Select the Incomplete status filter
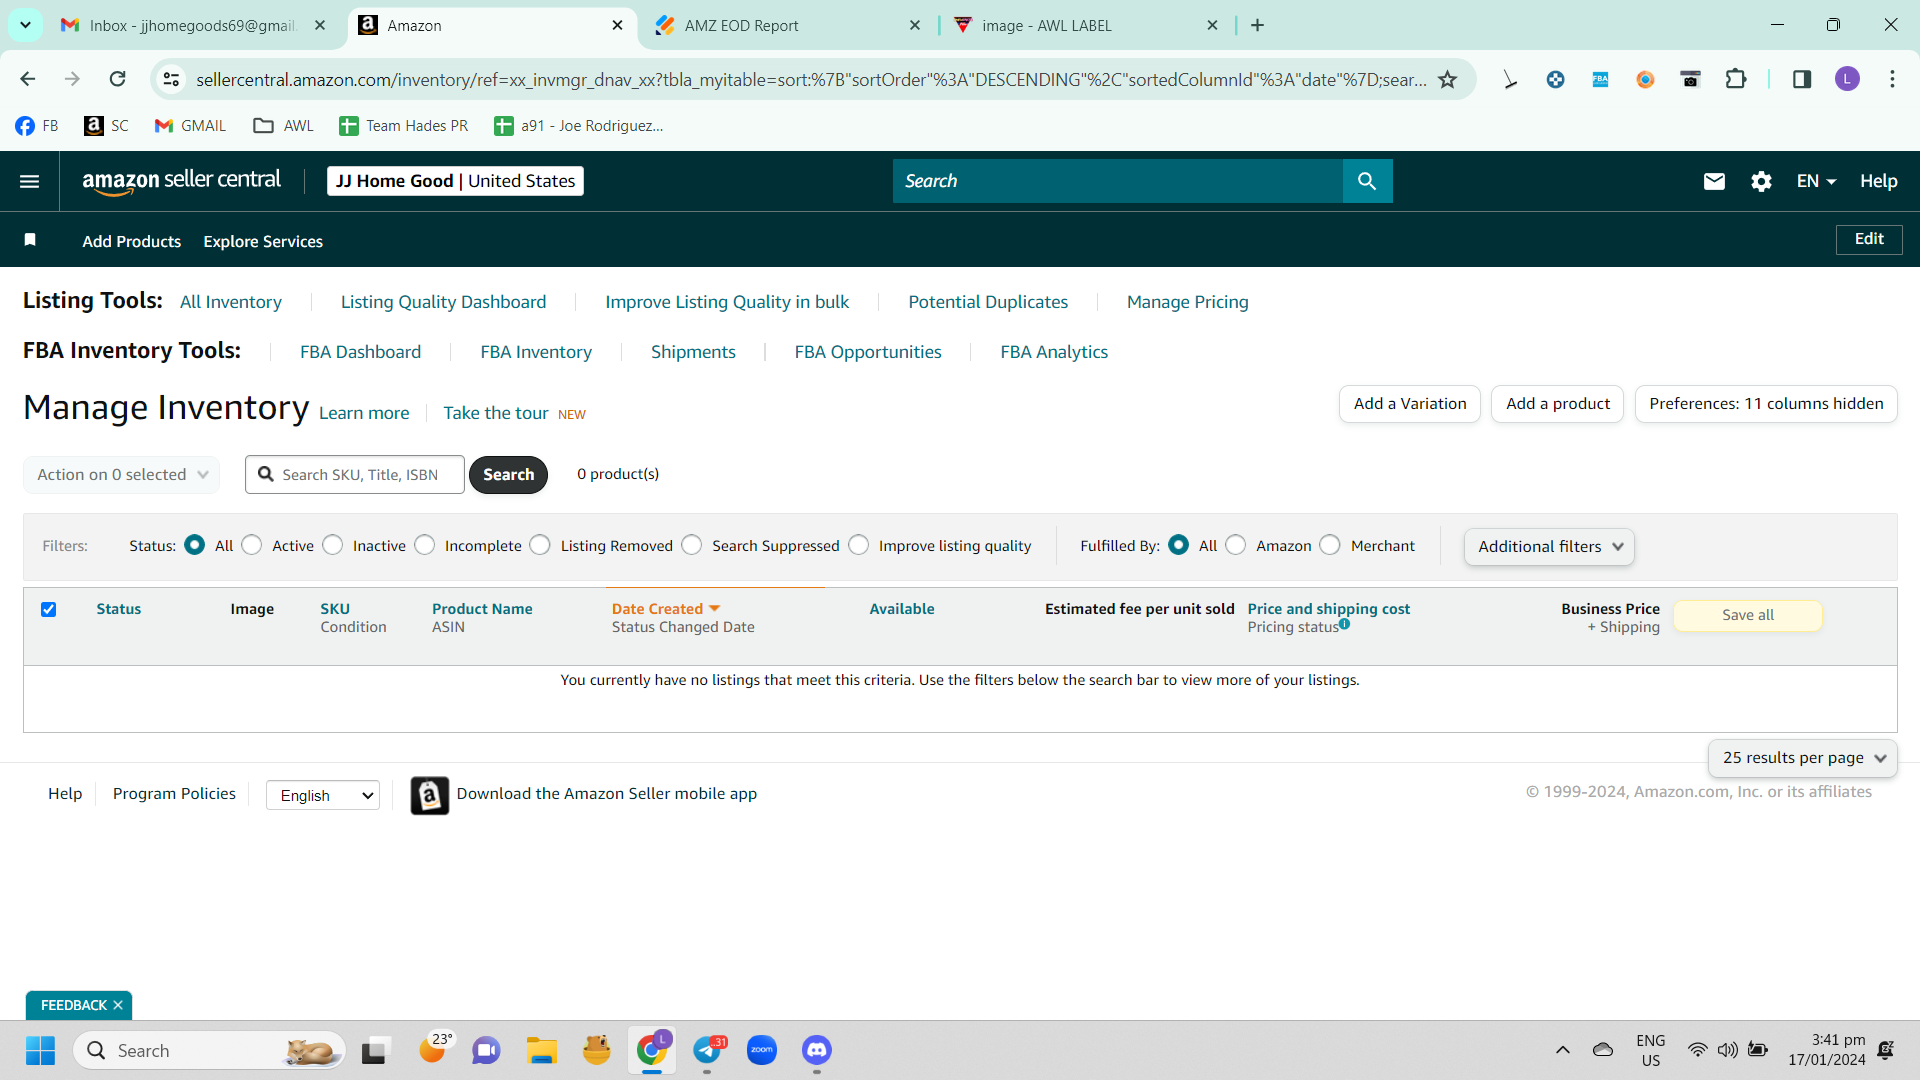 coord(425,545)
